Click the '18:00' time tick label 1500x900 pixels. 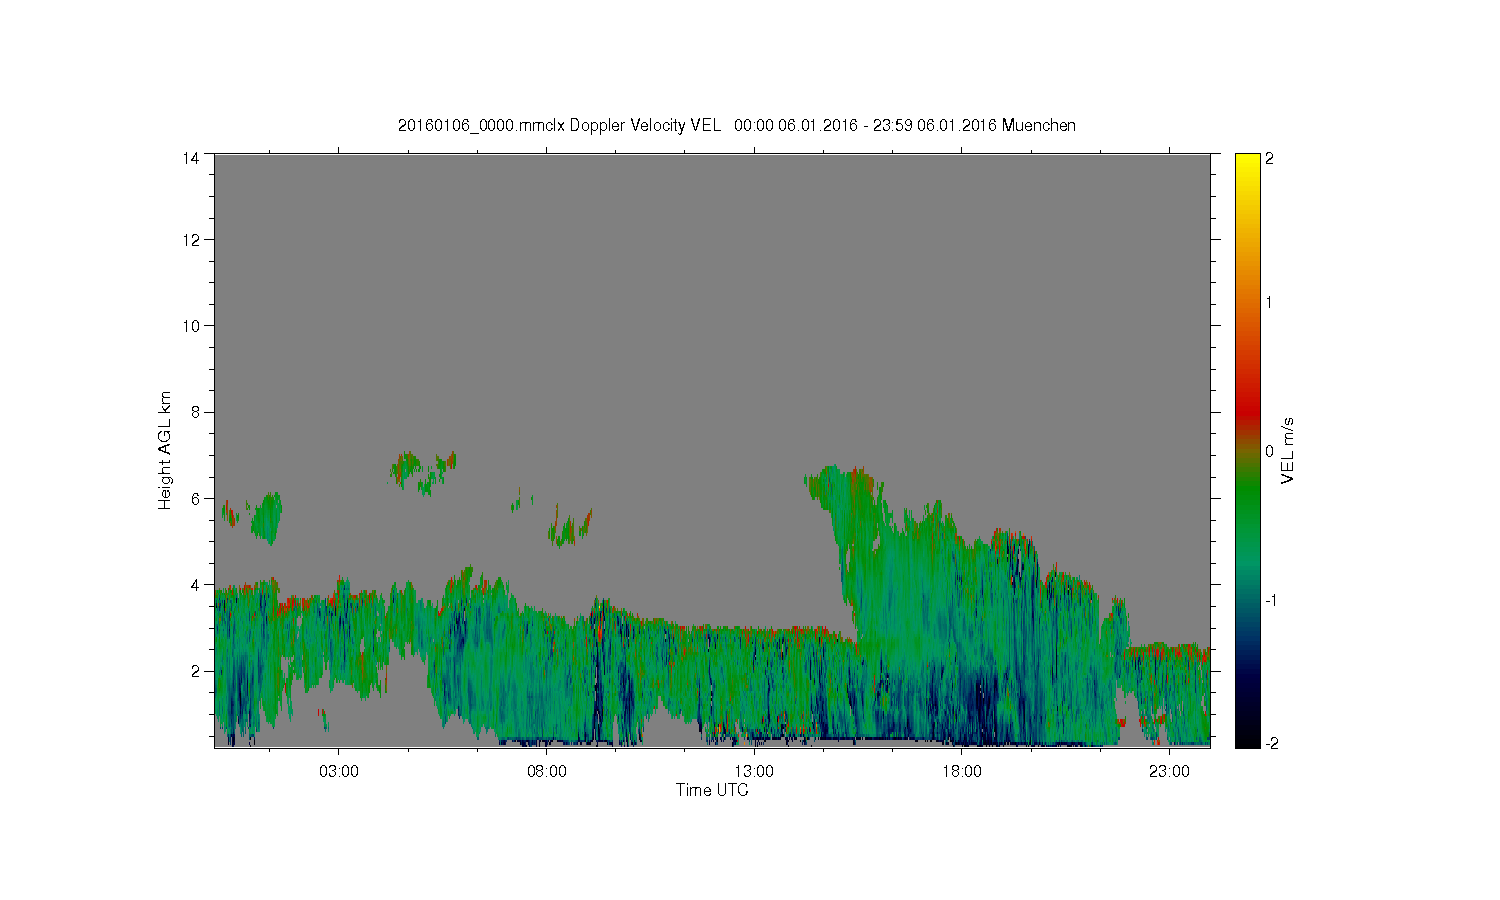(962, 771)
